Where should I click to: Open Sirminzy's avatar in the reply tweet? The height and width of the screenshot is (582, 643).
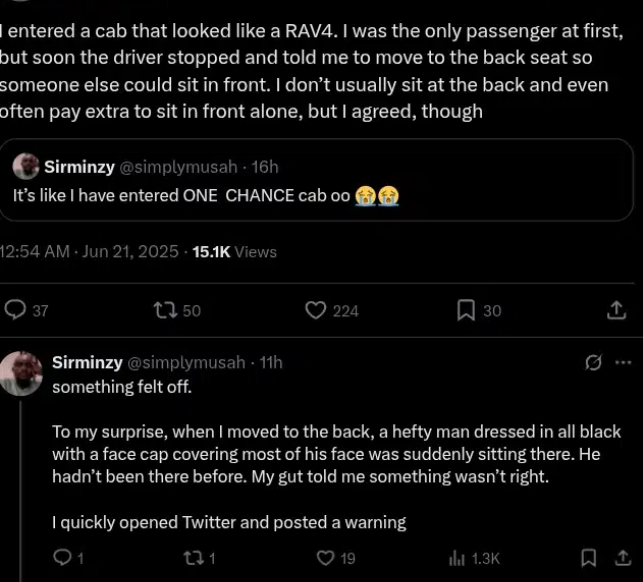pos(22,373)
